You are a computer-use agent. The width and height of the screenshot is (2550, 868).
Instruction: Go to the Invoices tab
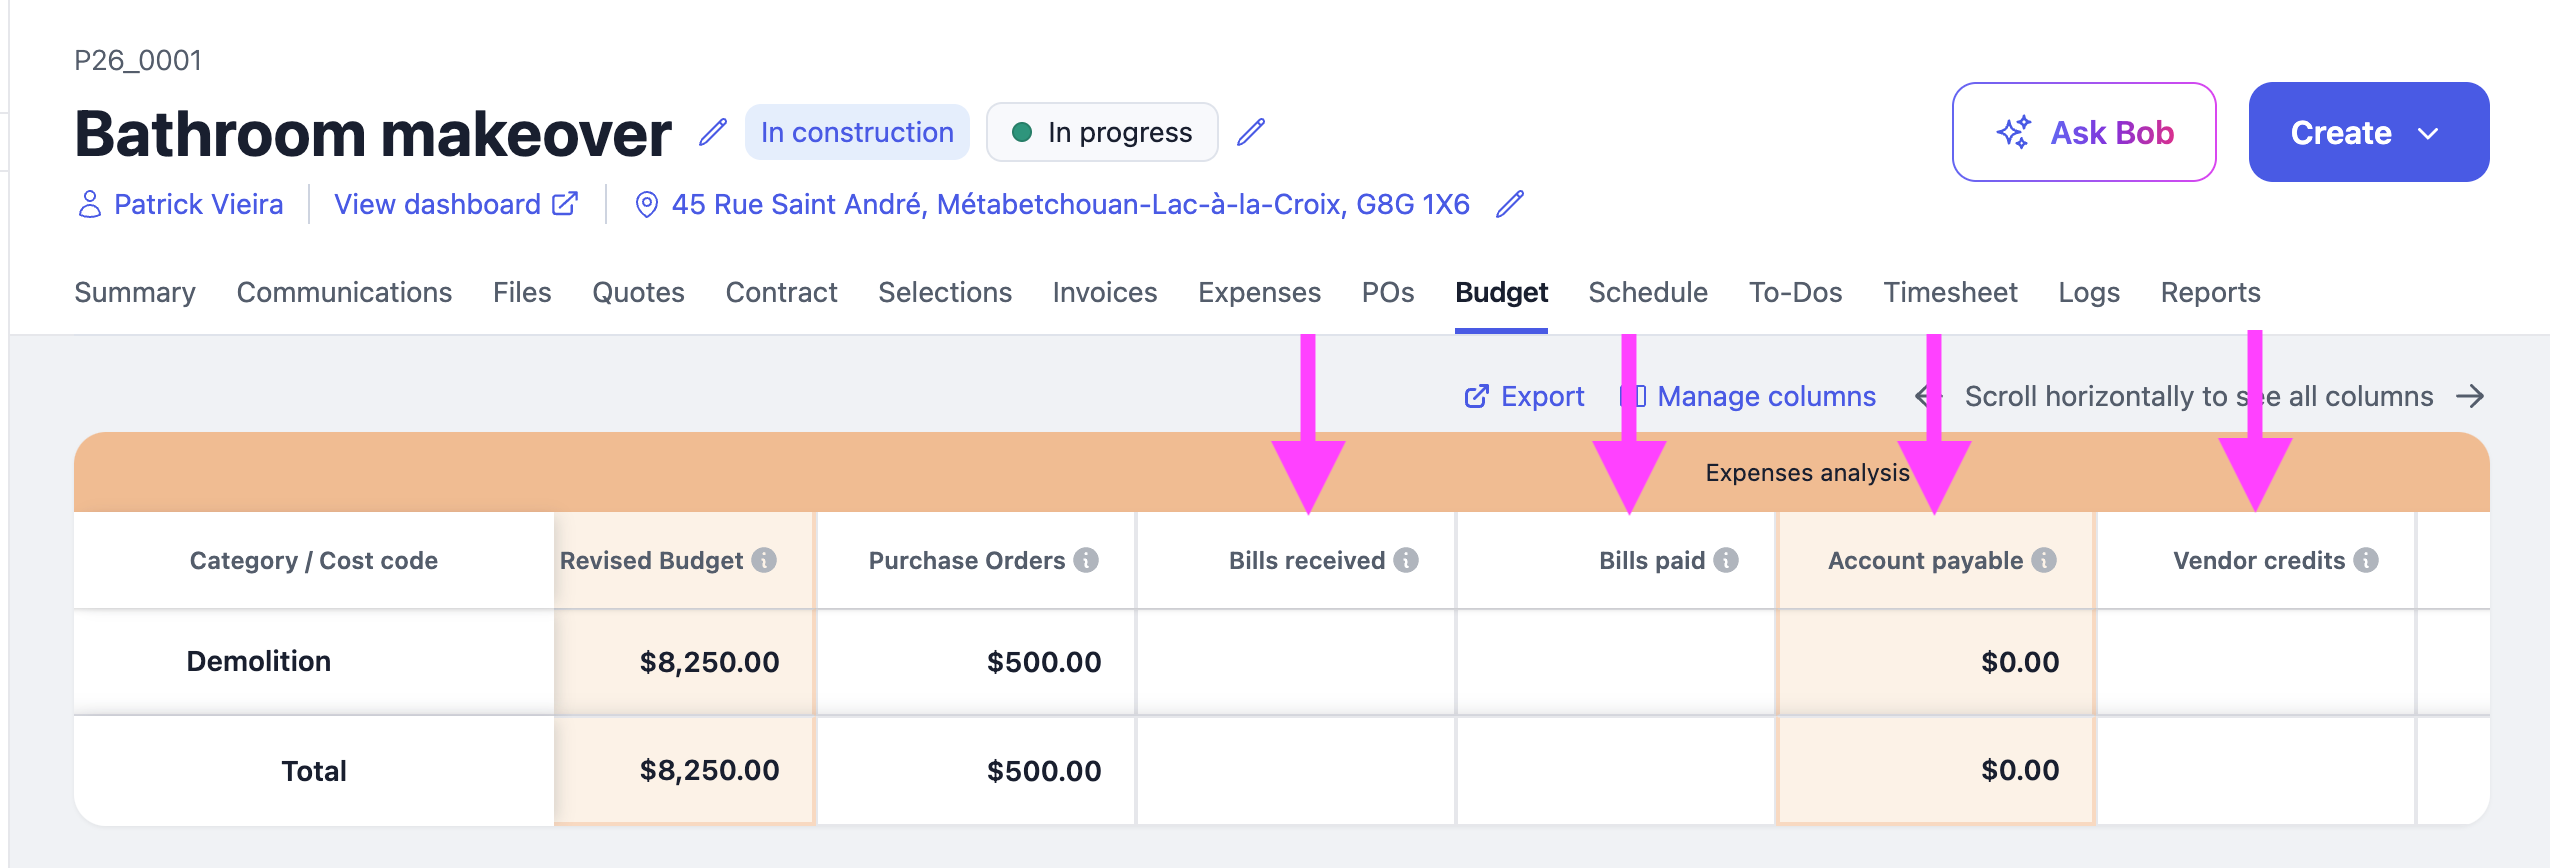coord(1104,292)
